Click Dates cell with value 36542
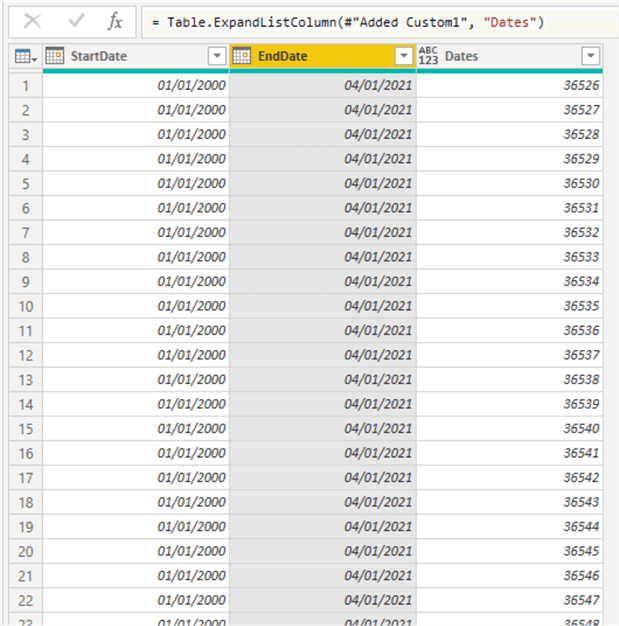 click(x=510, y=477)
